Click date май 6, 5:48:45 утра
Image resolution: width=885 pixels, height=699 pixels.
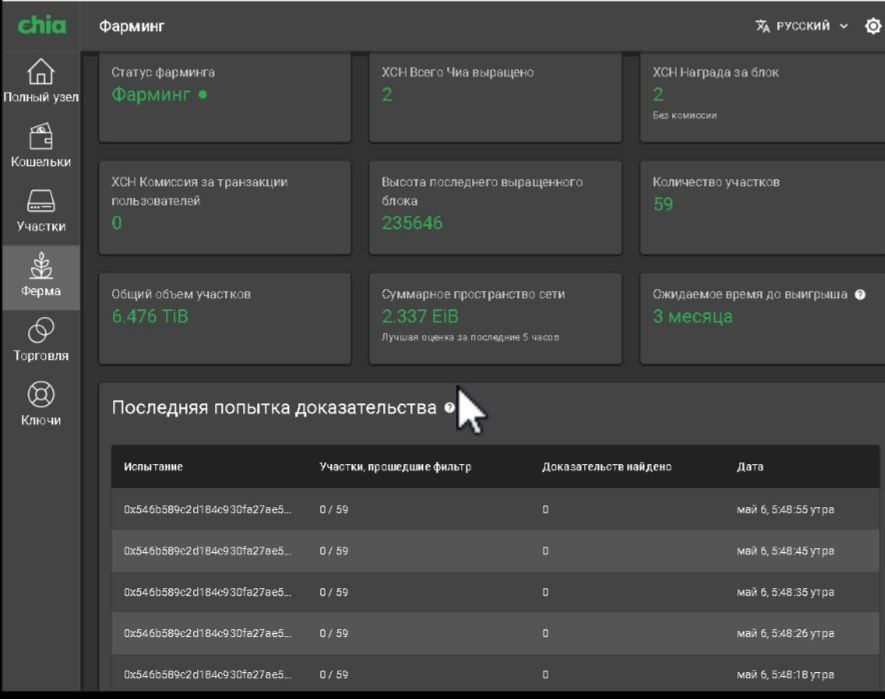click(785, 551)
